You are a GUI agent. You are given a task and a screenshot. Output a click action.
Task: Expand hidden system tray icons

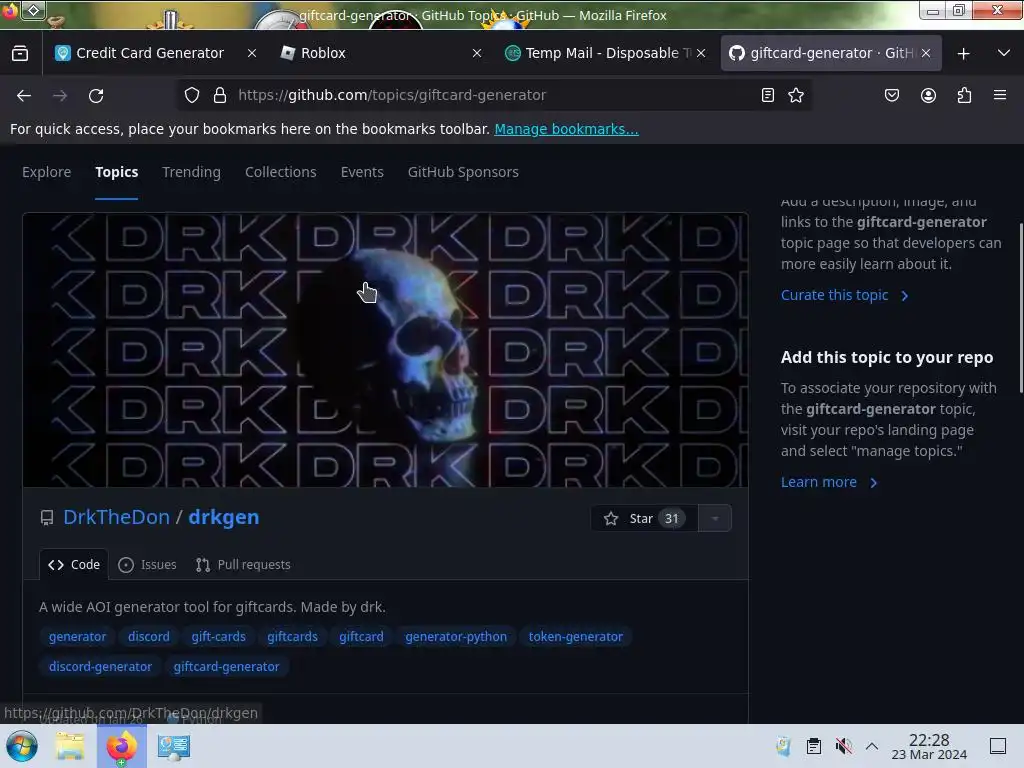[872, 746]
